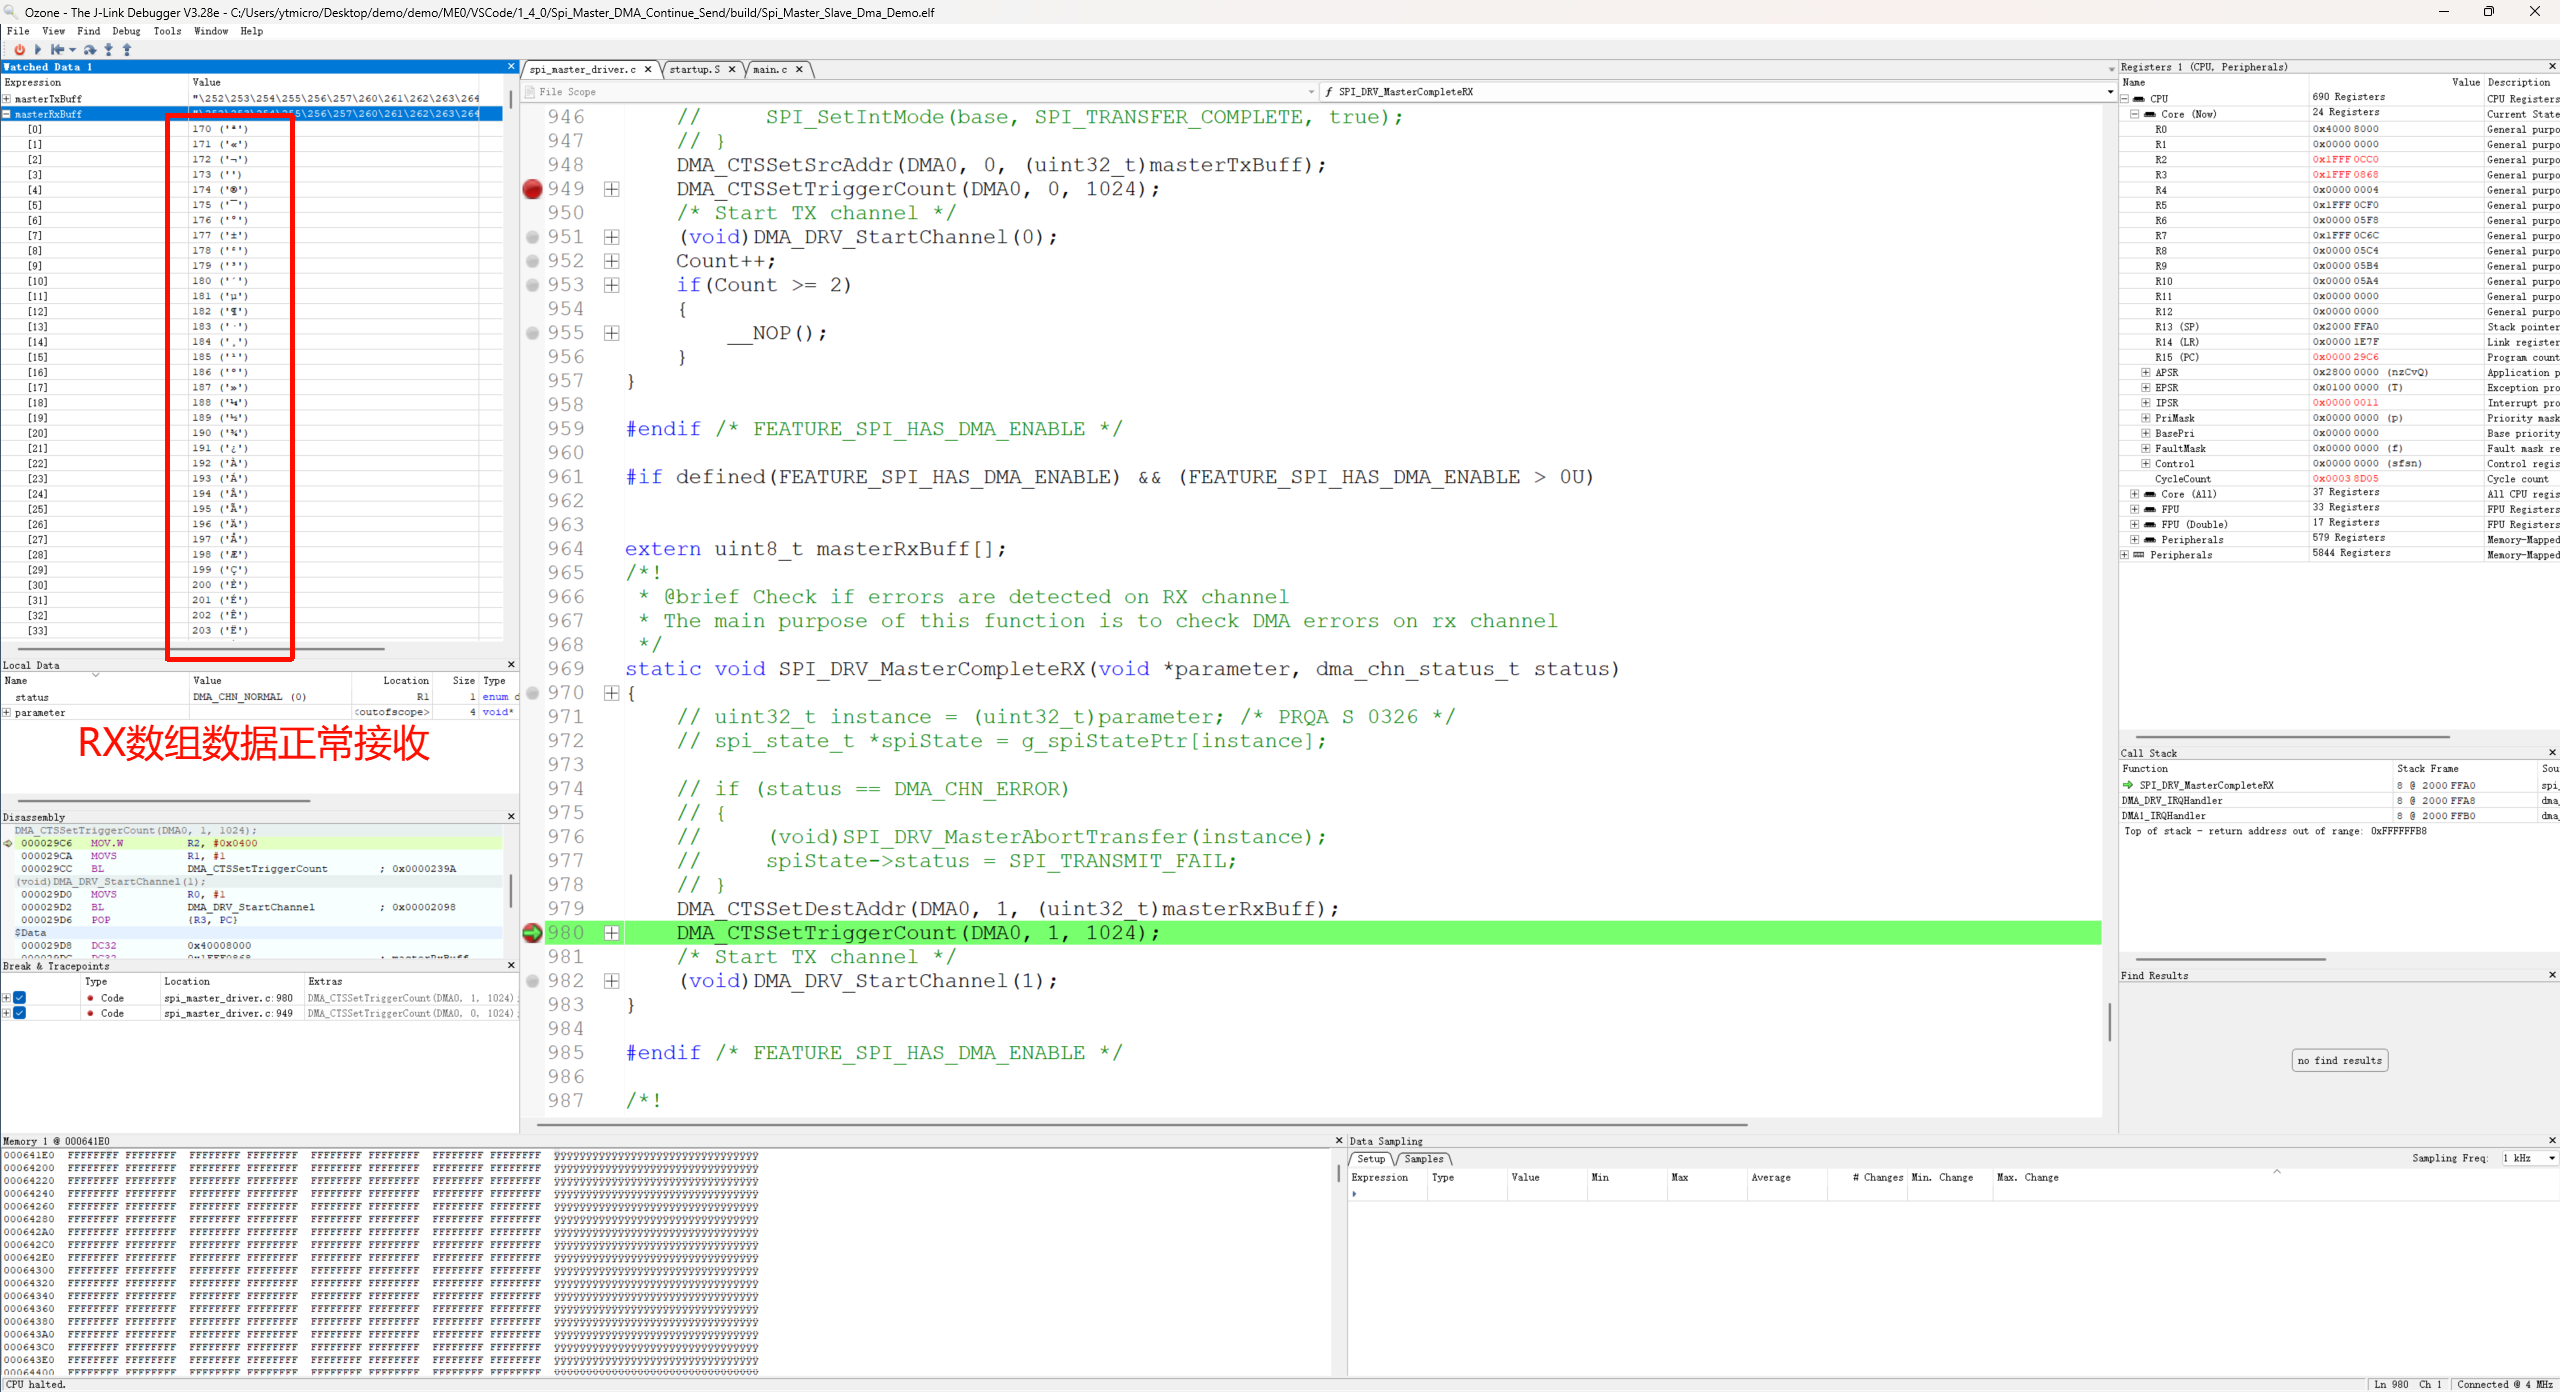Screen dimensions: 2560x1392
Task: Close the Data Sampling panel
Action: click(x=2552, y=1141)
